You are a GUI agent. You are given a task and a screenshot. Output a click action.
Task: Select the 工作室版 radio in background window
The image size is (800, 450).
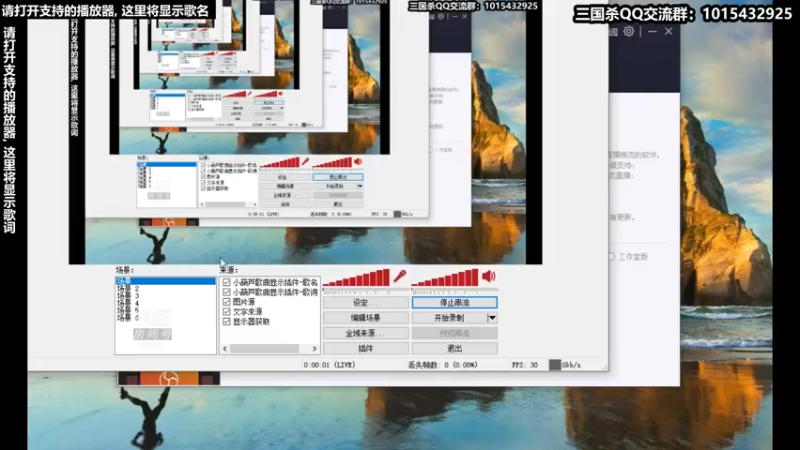611,257
